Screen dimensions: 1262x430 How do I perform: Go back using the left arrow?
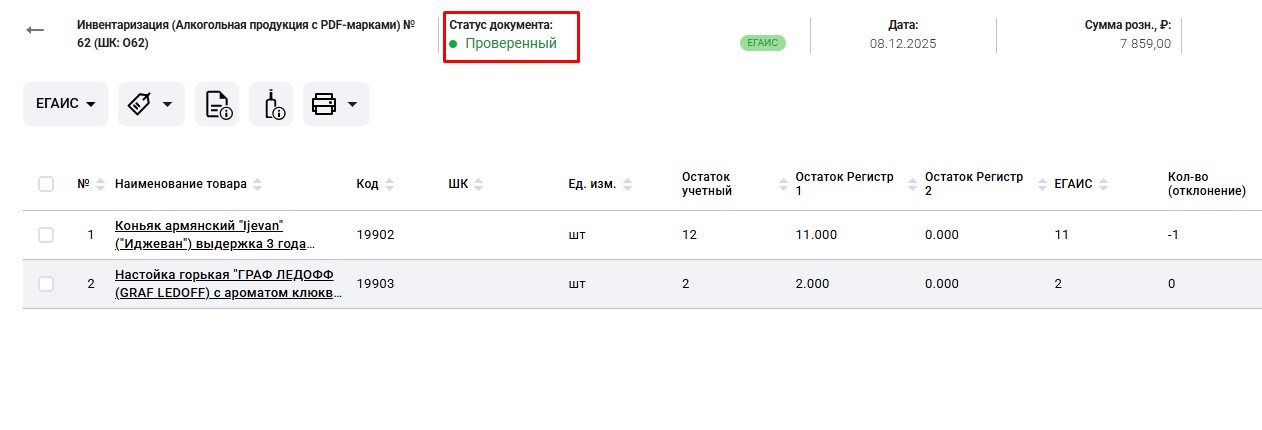35,30
